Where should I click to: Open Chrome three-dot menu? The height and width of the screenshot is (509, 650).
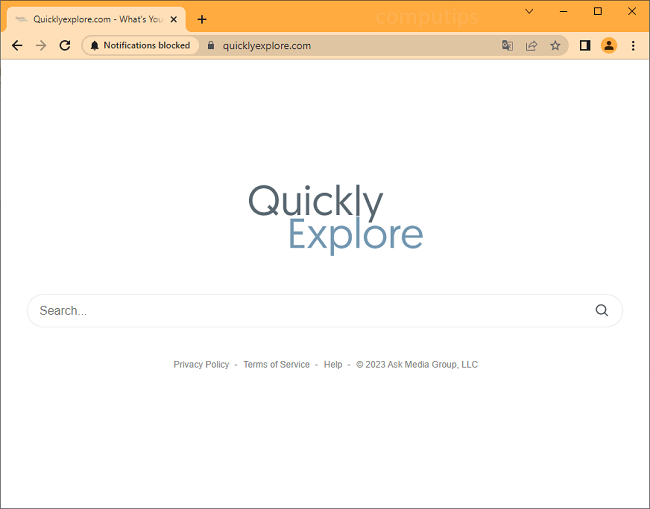pos(633,45)
